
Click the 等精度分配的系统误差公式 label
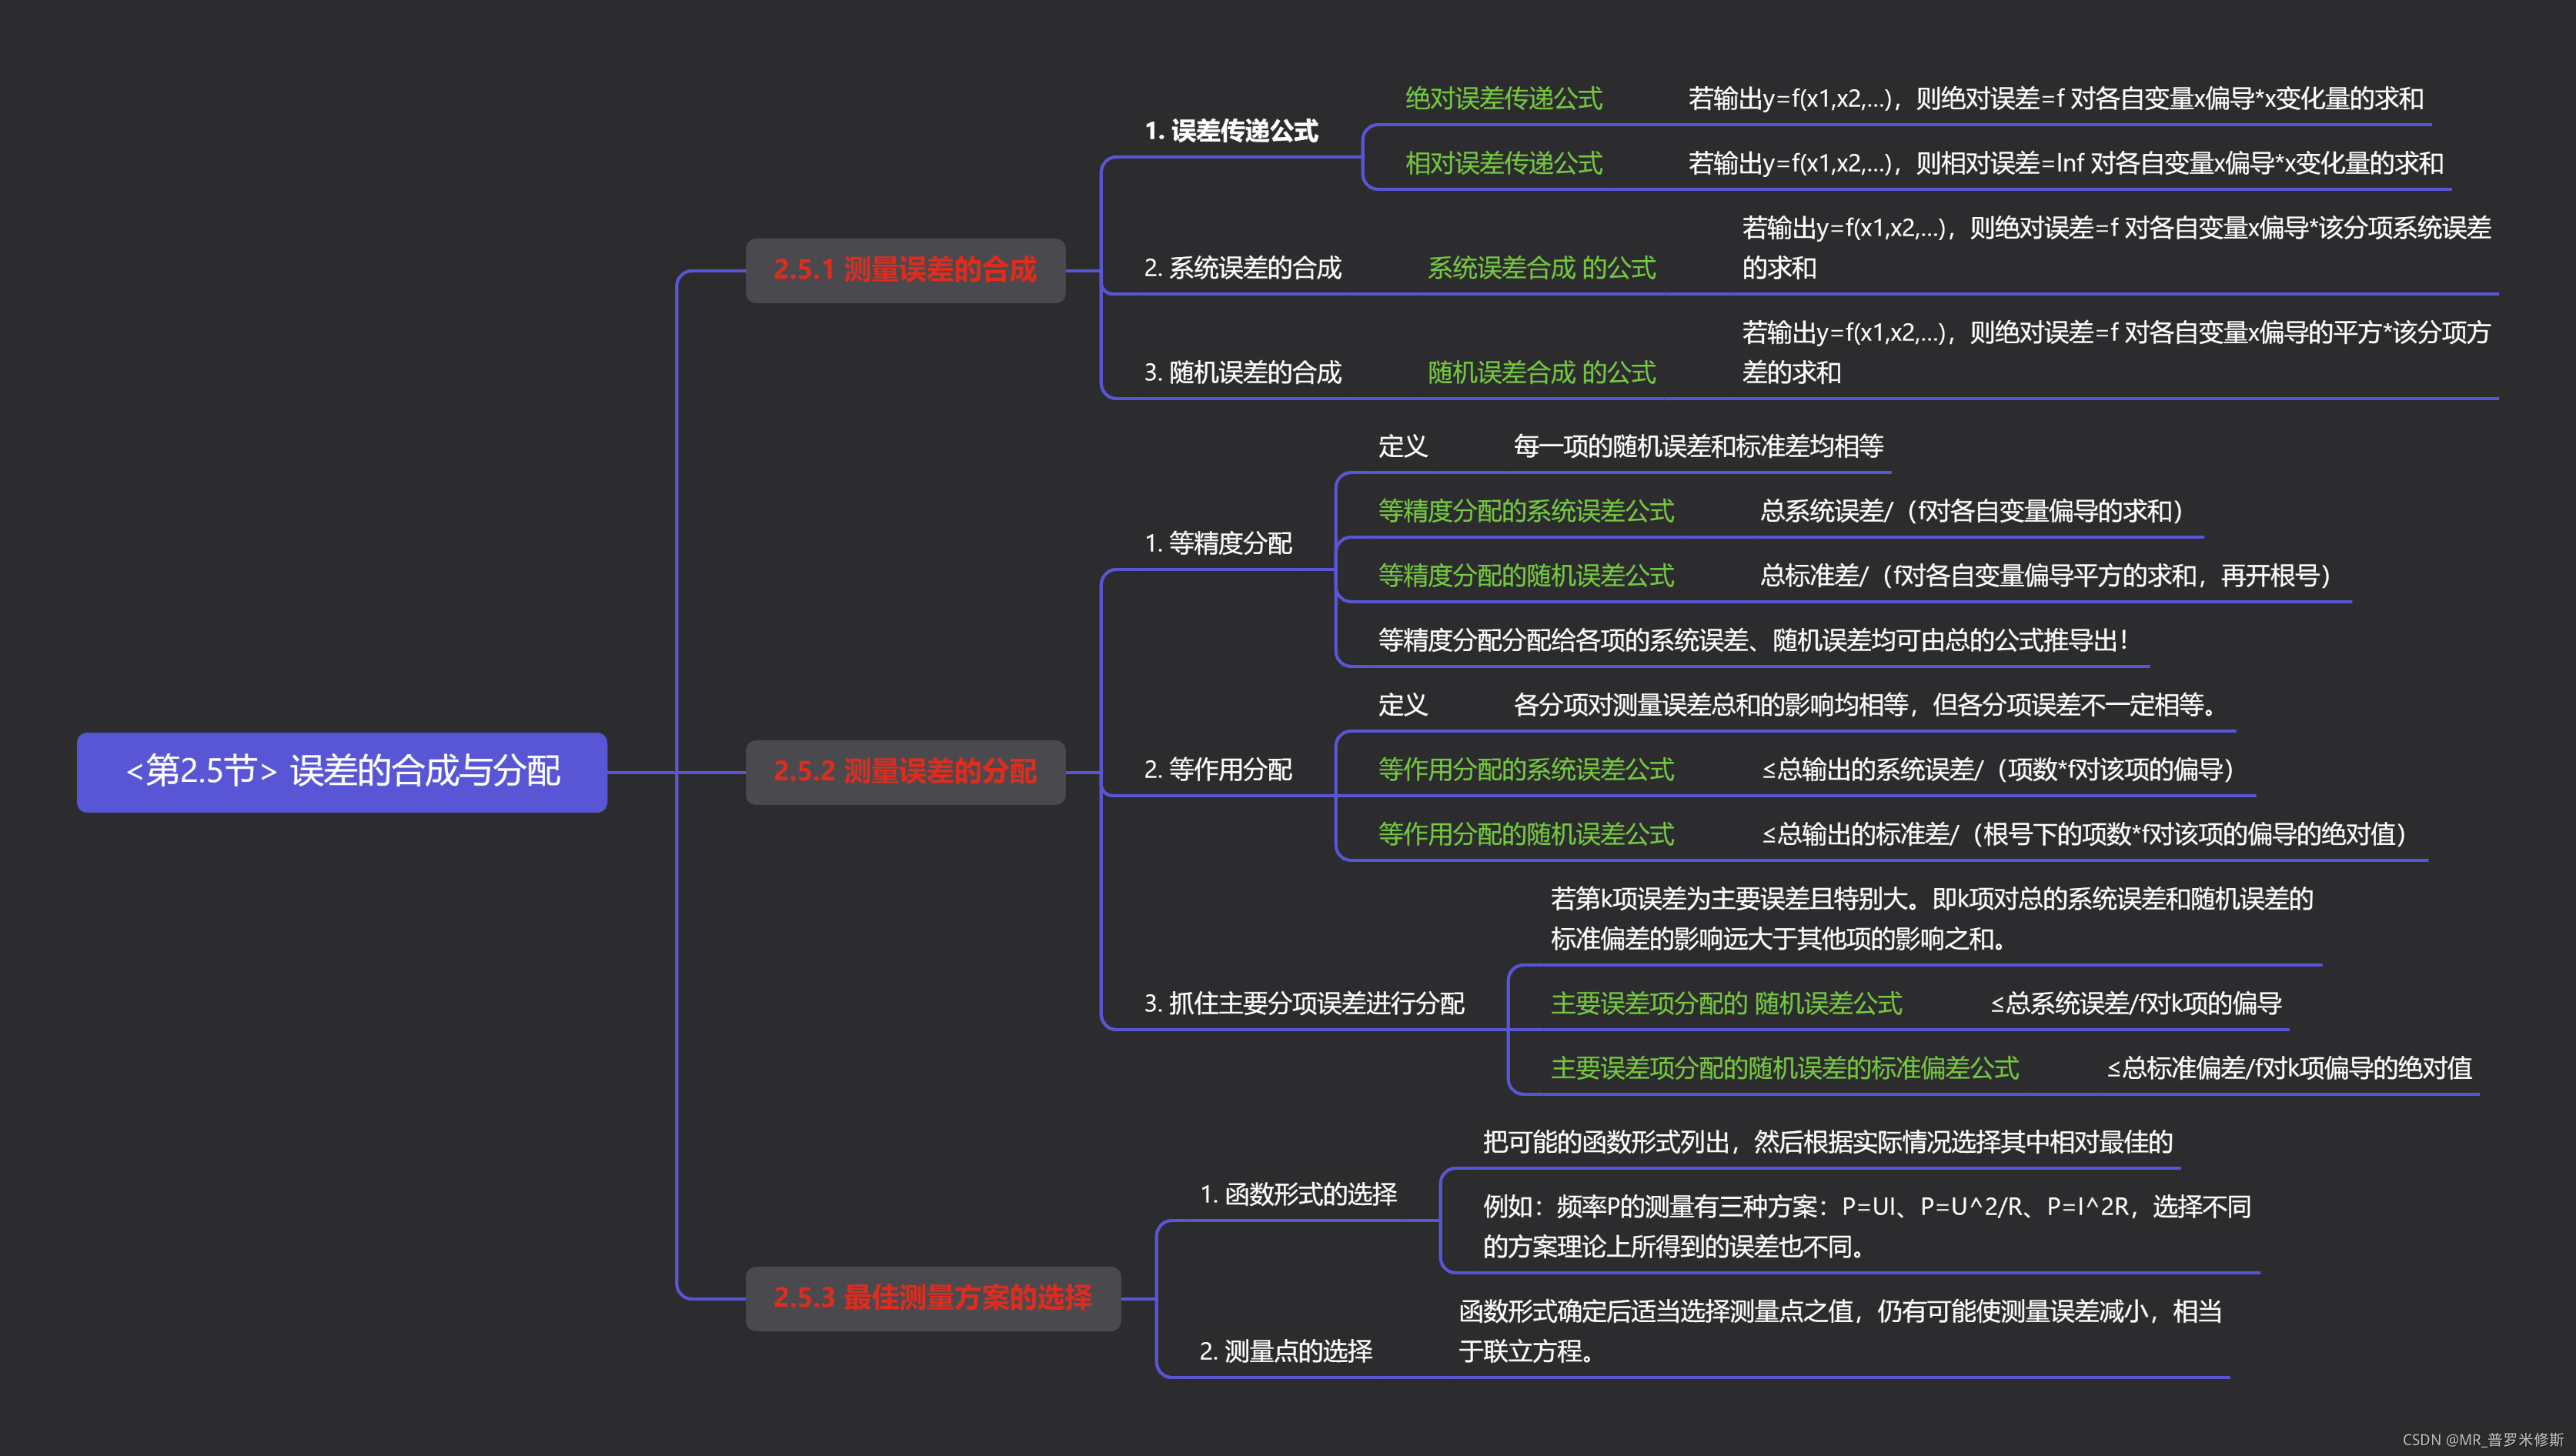click(1526, 512)
